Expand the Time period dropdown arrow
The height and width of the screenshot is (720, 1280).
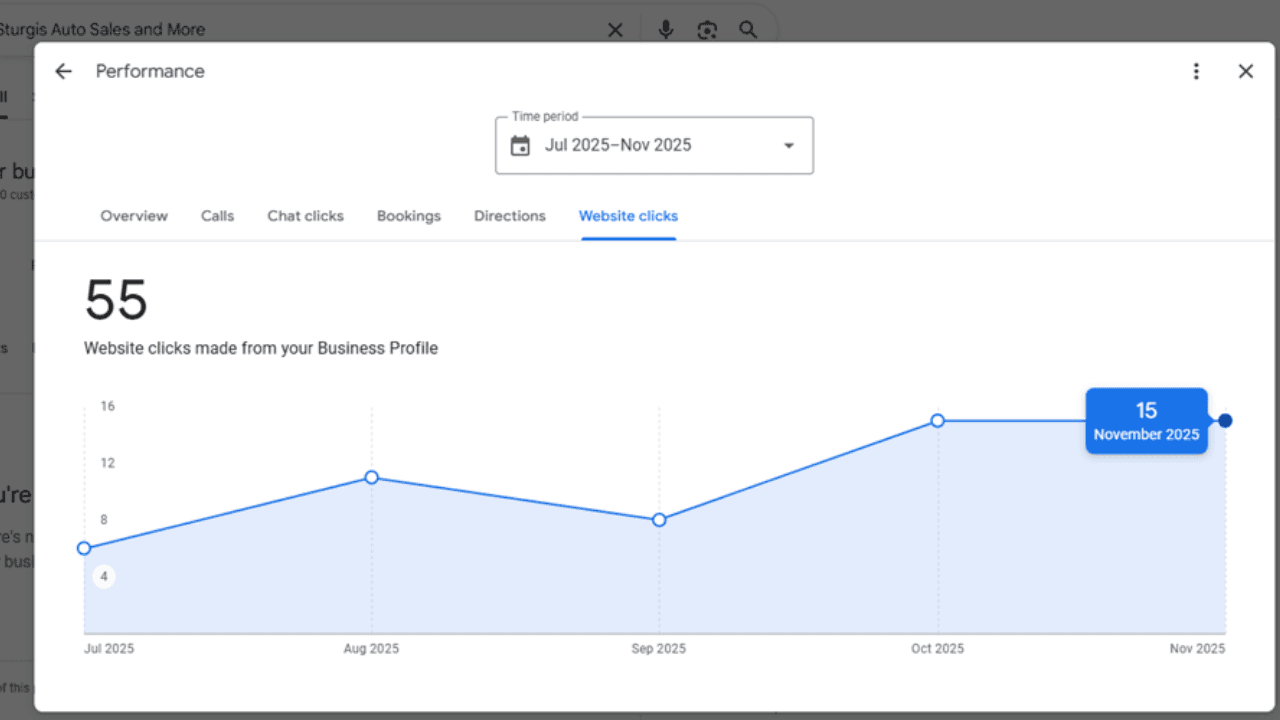pyautogui.click(x=788, y=146)
